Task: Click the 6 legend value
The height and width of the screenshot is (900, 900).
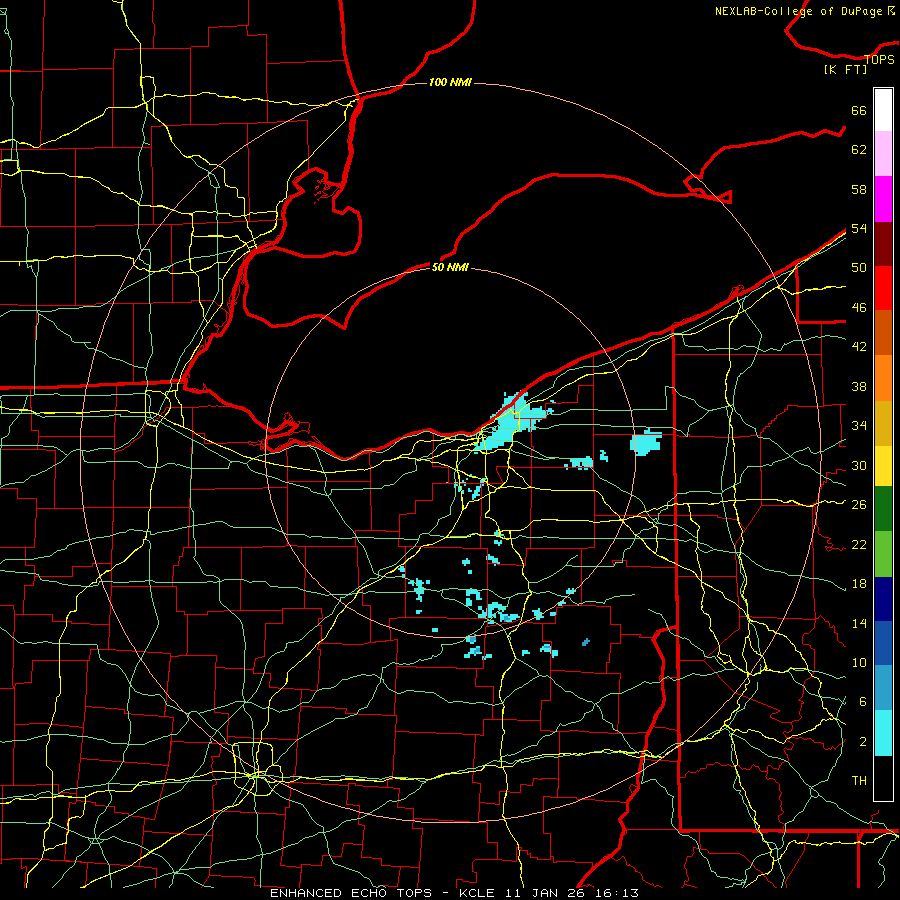Action: coord(862,702)
